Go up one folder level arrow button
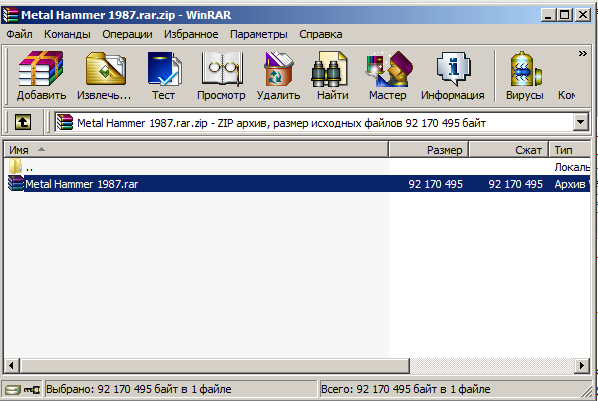This screenshot has height=401, width=598. pos(23,122)
